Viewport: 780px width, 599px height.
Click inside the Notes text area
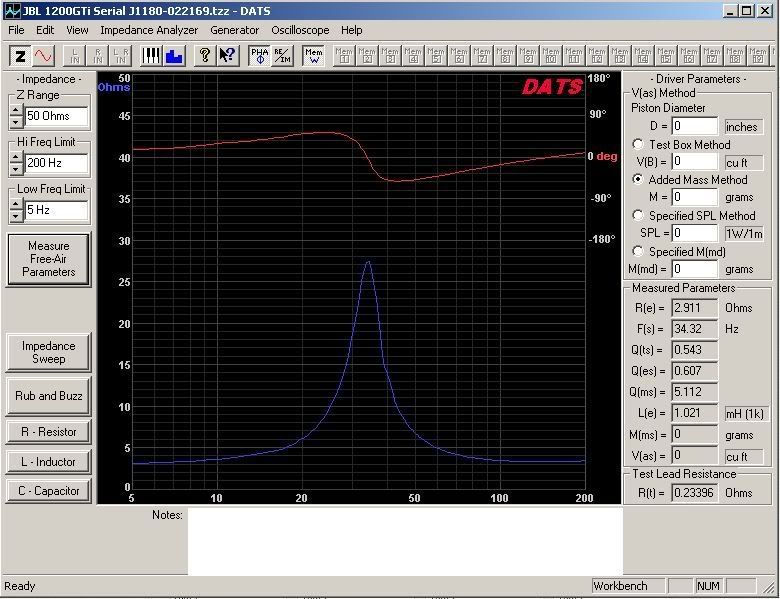[405, 541]
